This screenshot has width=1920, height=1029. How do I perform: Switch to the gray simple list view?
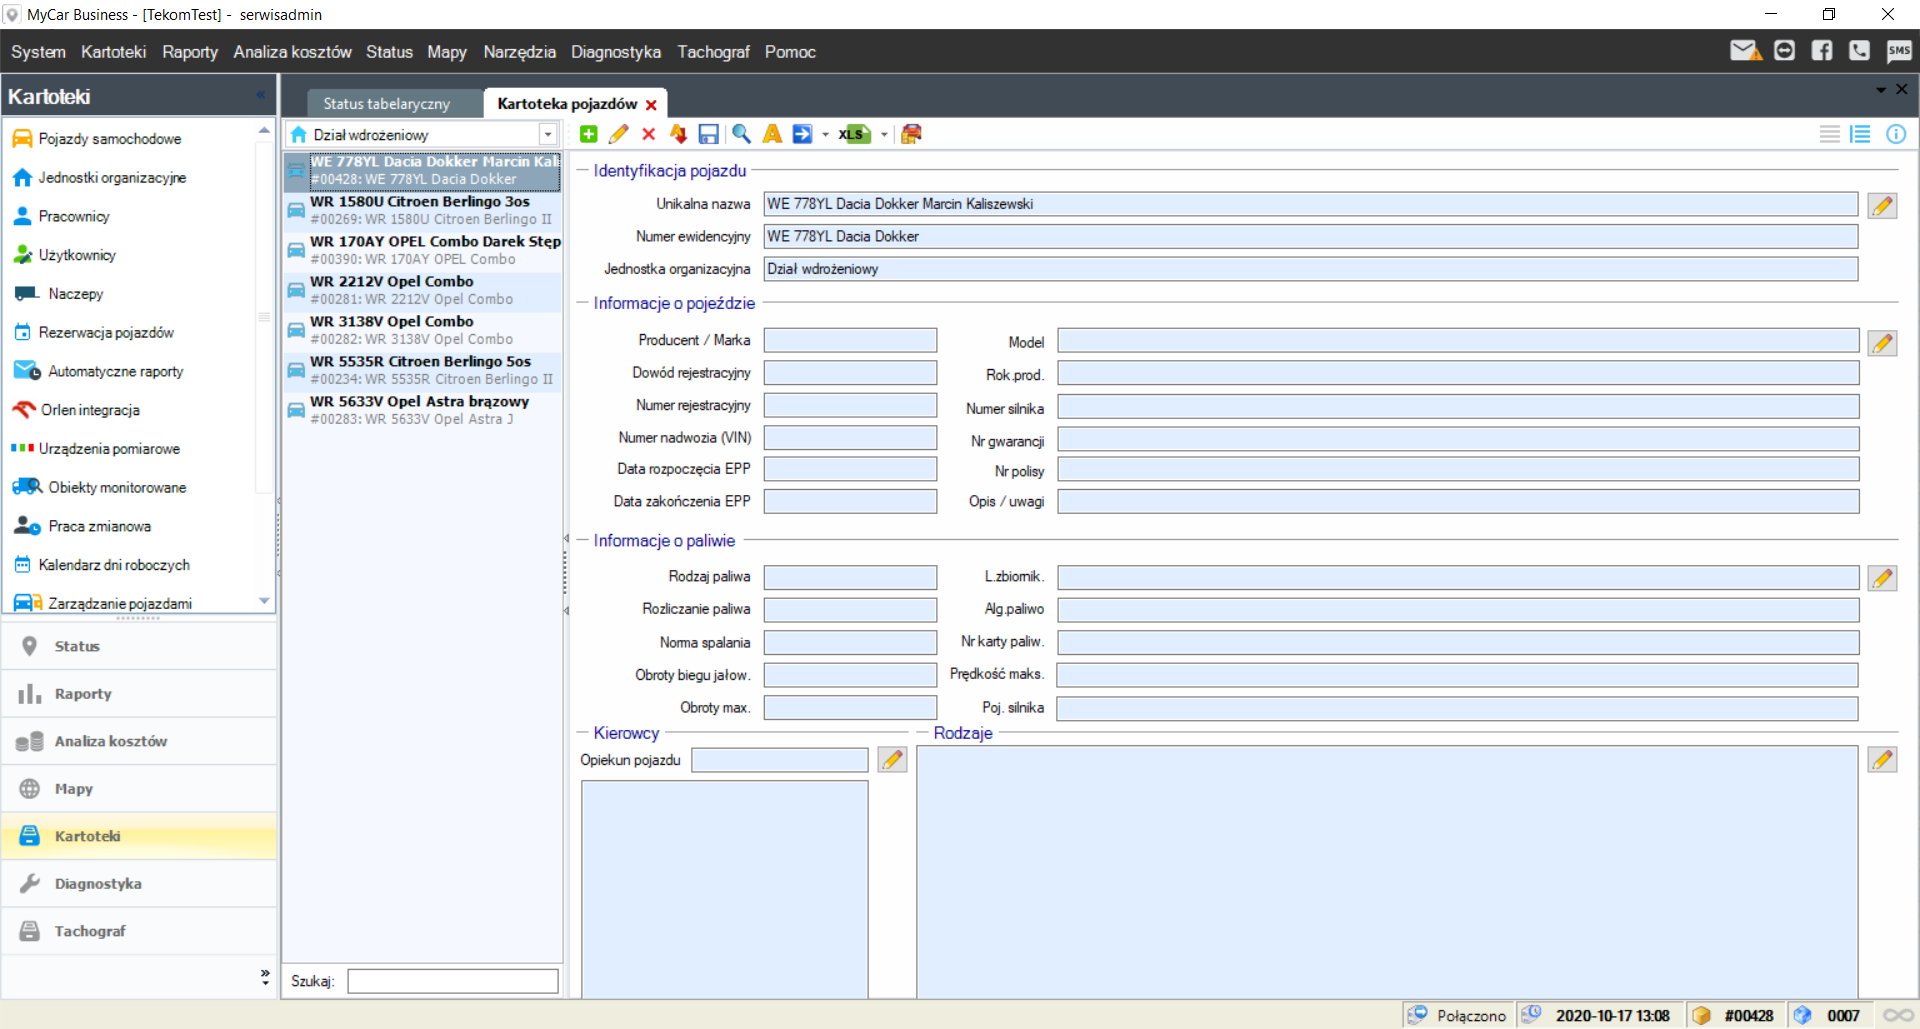pos(1829,134)
